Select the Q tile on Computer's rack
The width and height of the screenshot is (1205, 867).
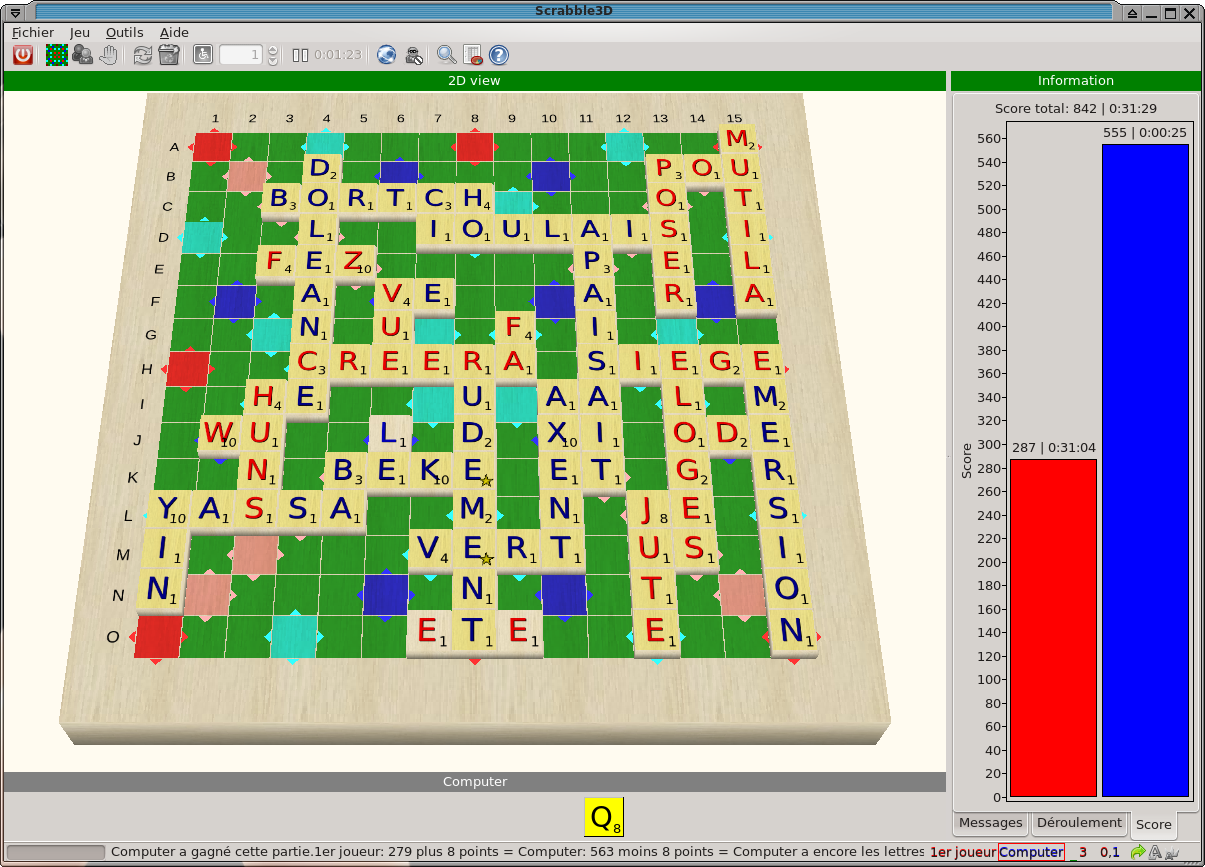(x=604, y=817)
